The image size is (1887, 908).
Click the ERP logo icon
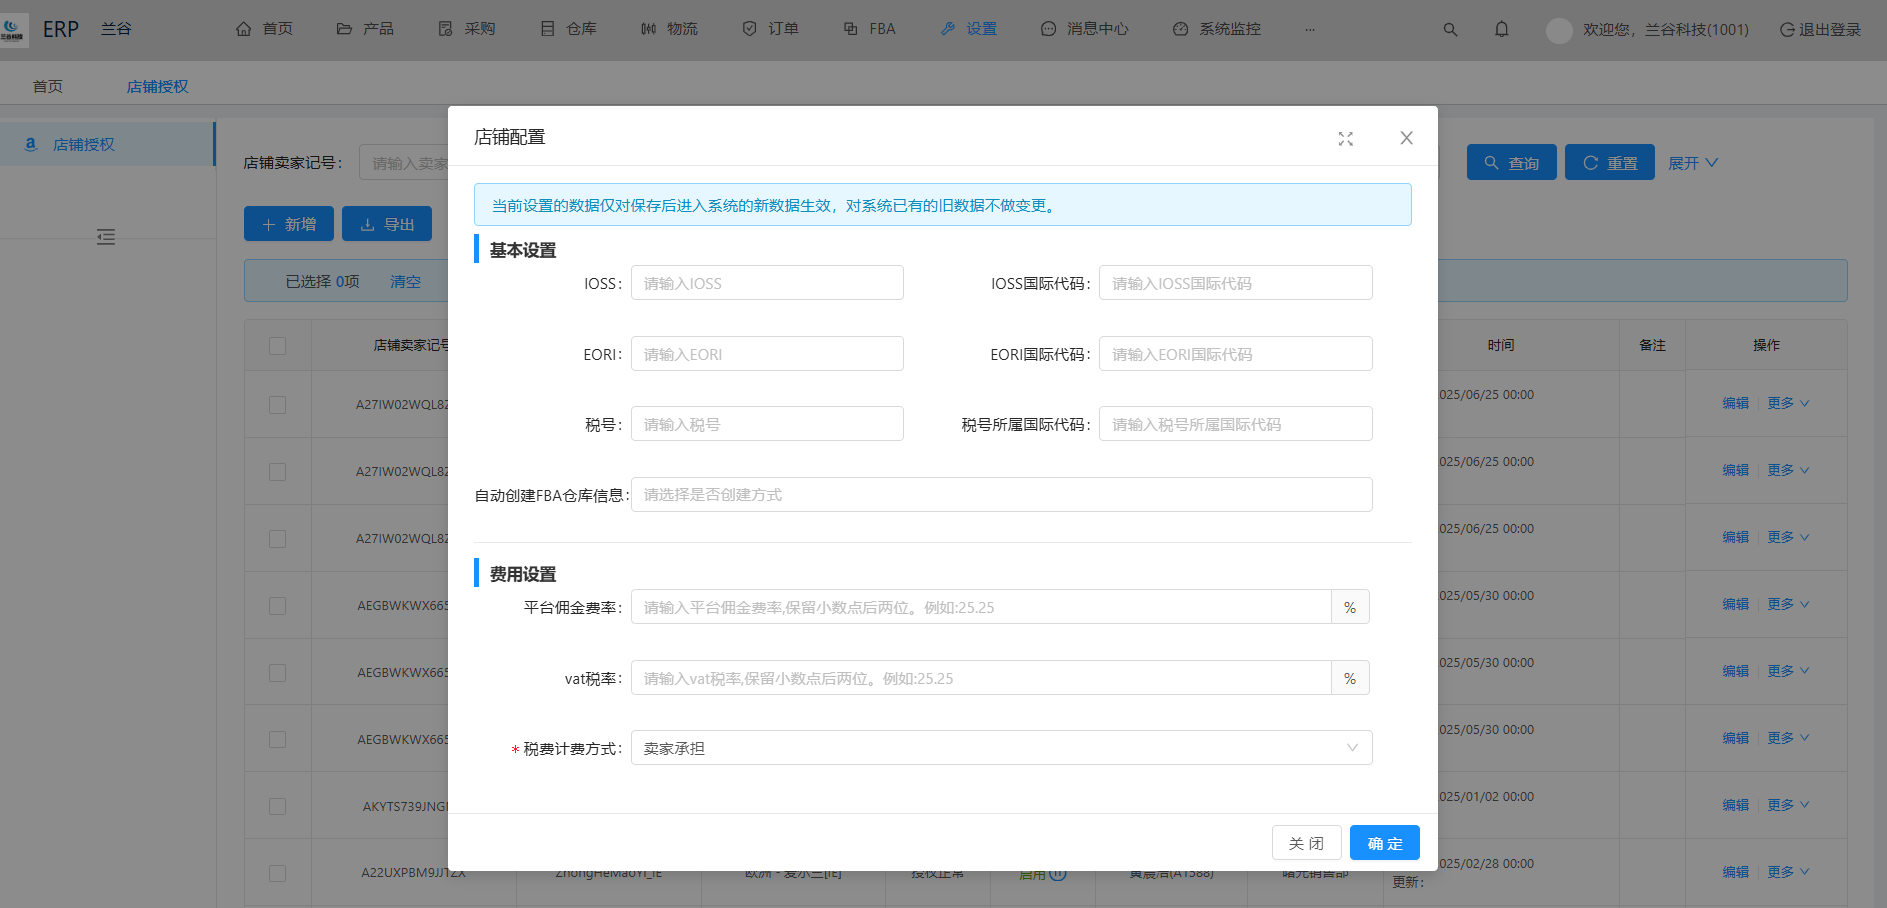point(14,29)
